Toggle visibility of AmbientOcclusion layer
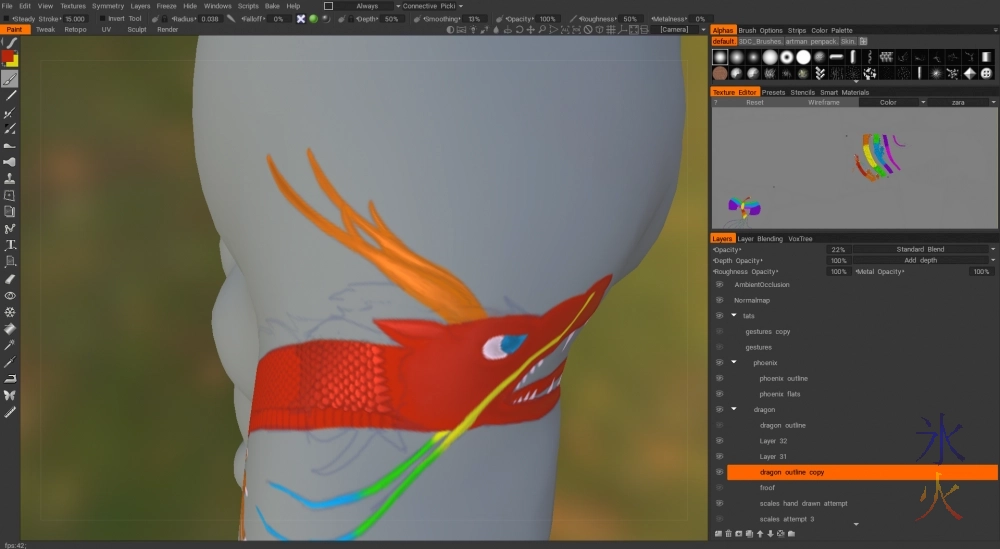The image size is (1000, 549). tap(718, 285)
